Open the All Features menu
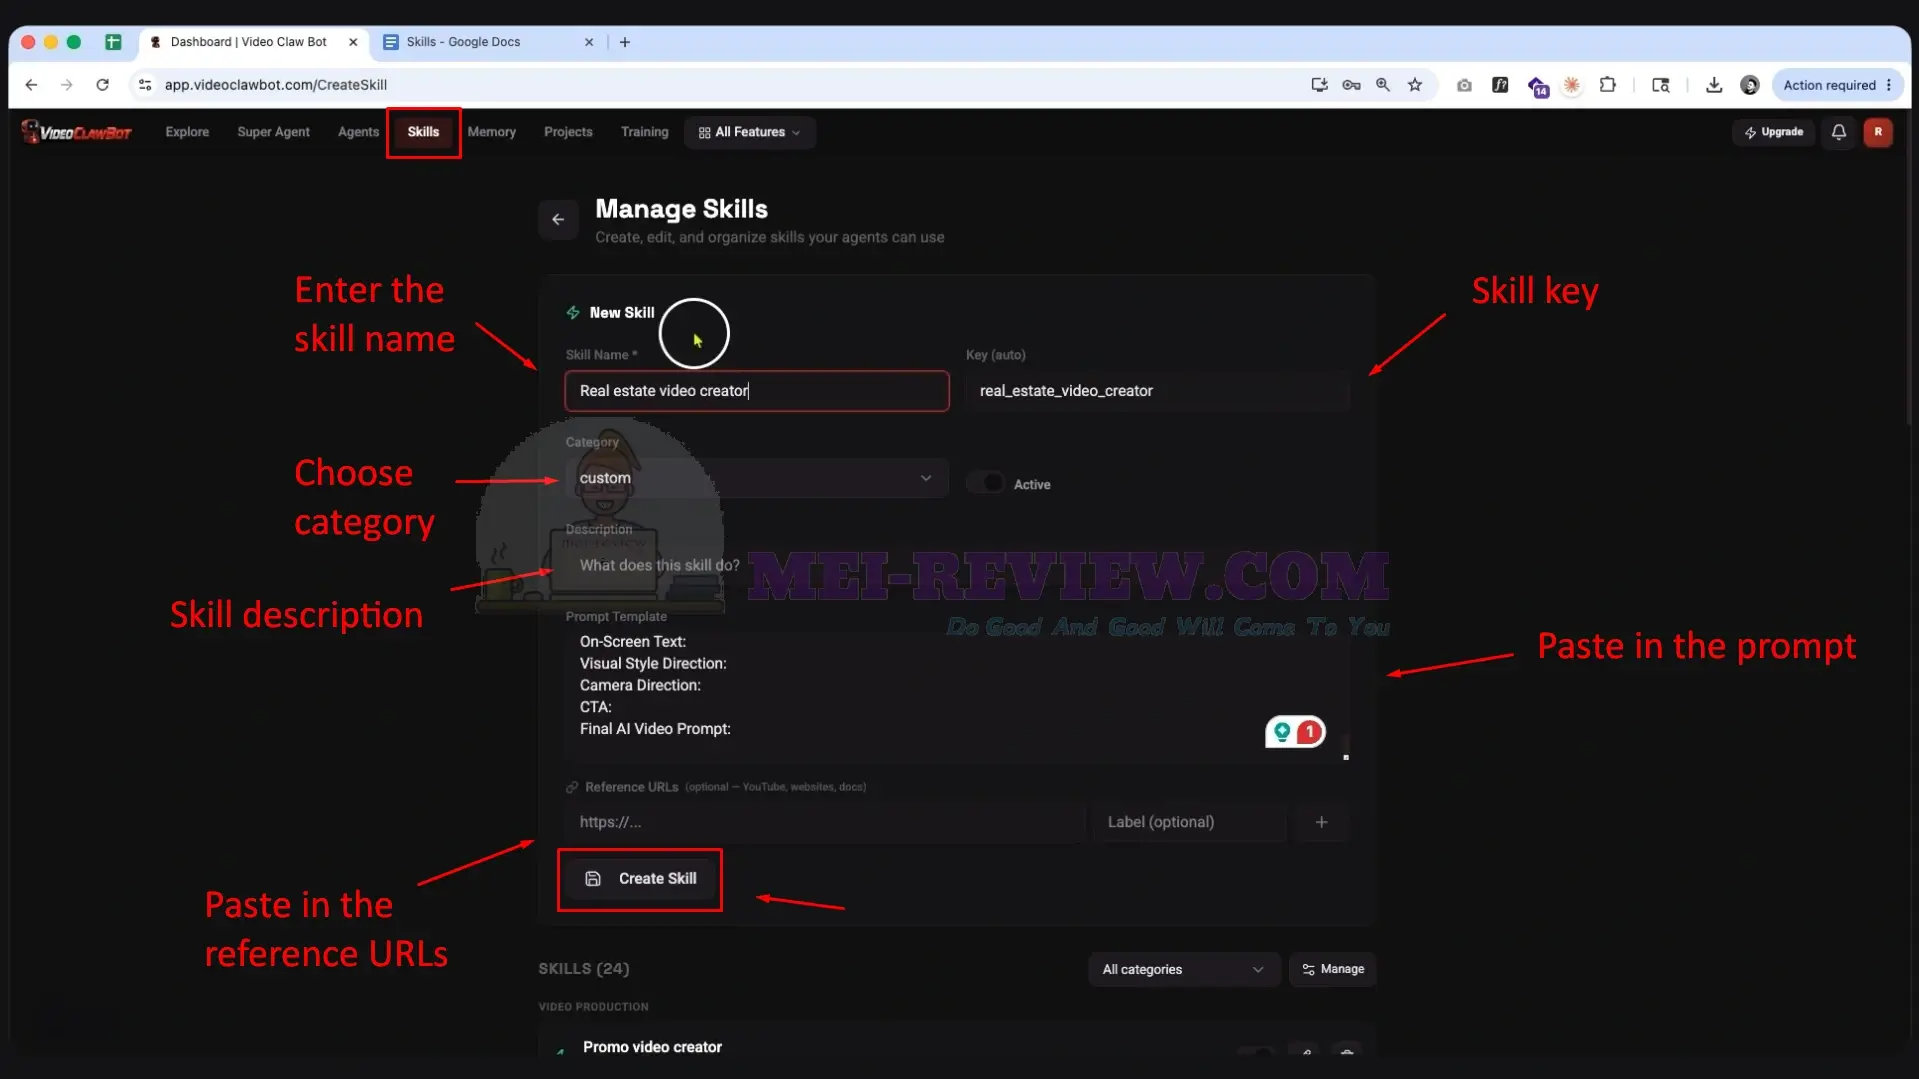1919x1079 pixels. (x=749, y=132)
